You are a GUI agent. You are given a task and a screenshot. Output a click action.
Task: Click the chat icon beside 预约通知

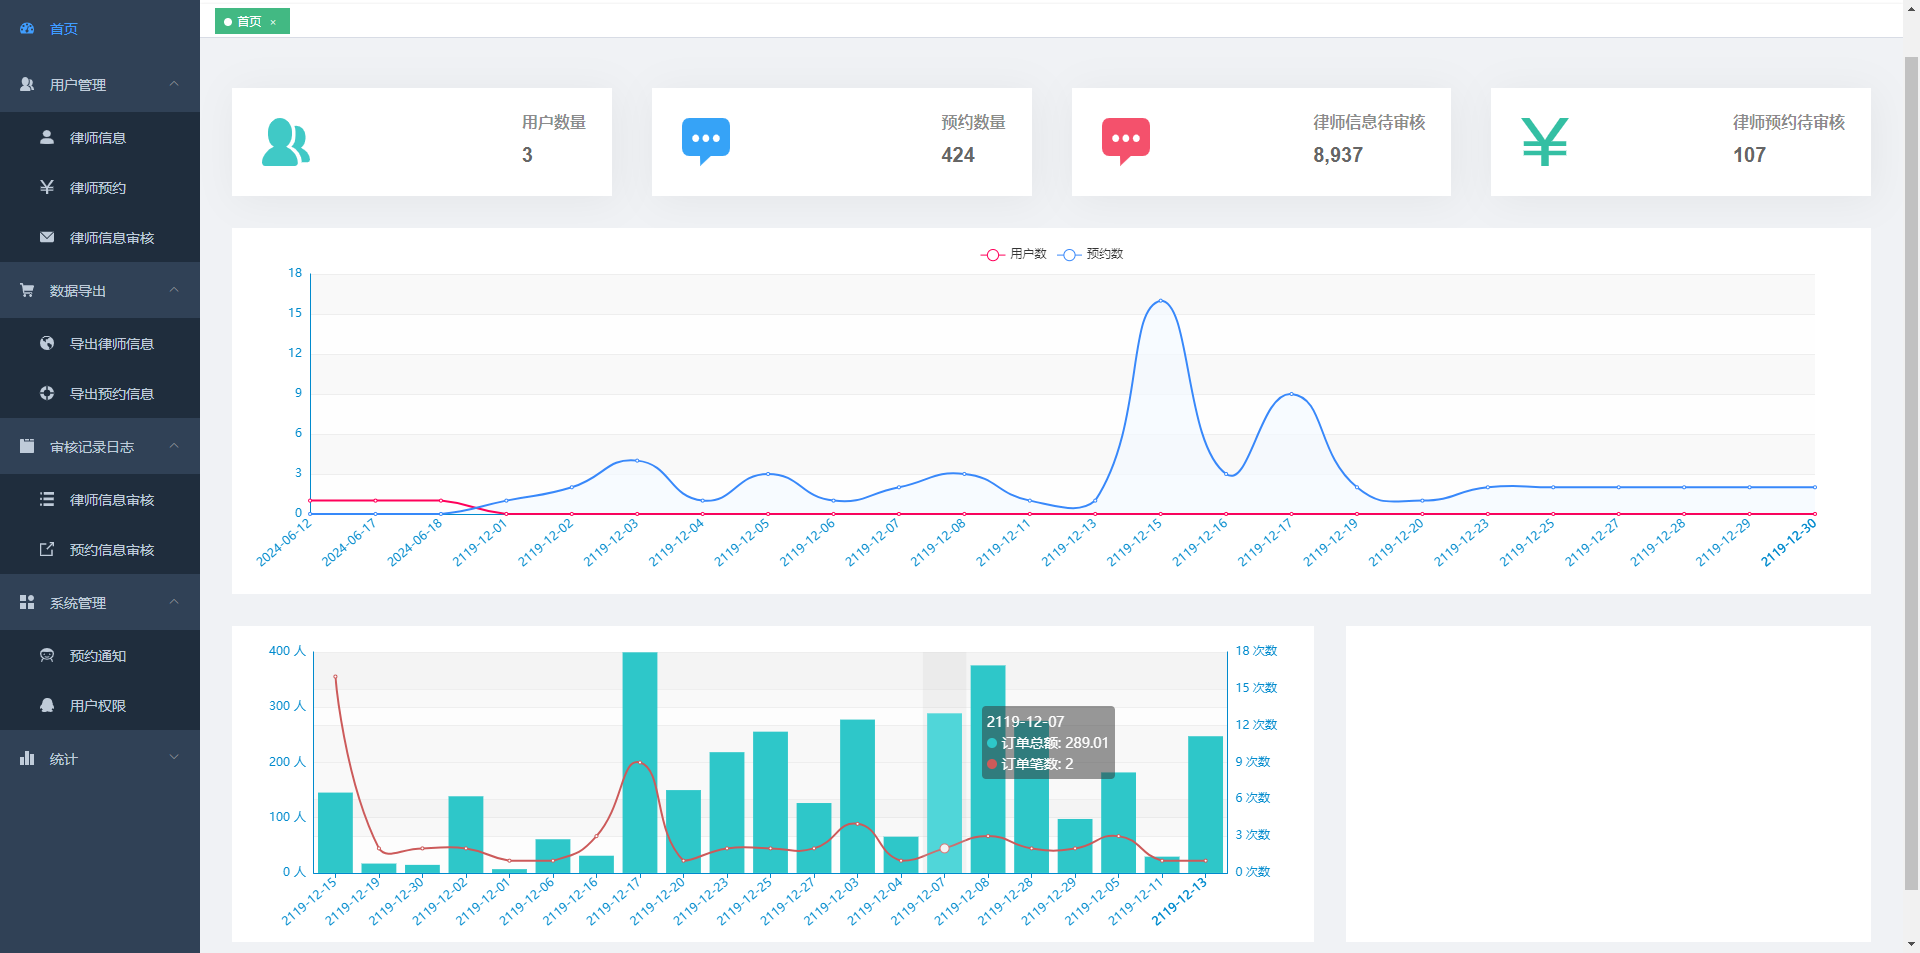click(x=47, y=655)
